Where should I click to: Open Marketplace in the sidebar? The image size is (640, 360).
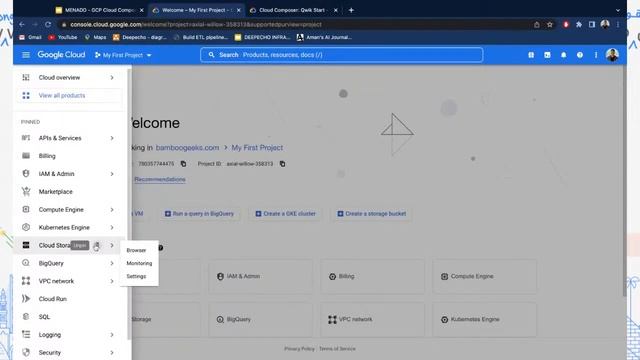coord(56,192)
